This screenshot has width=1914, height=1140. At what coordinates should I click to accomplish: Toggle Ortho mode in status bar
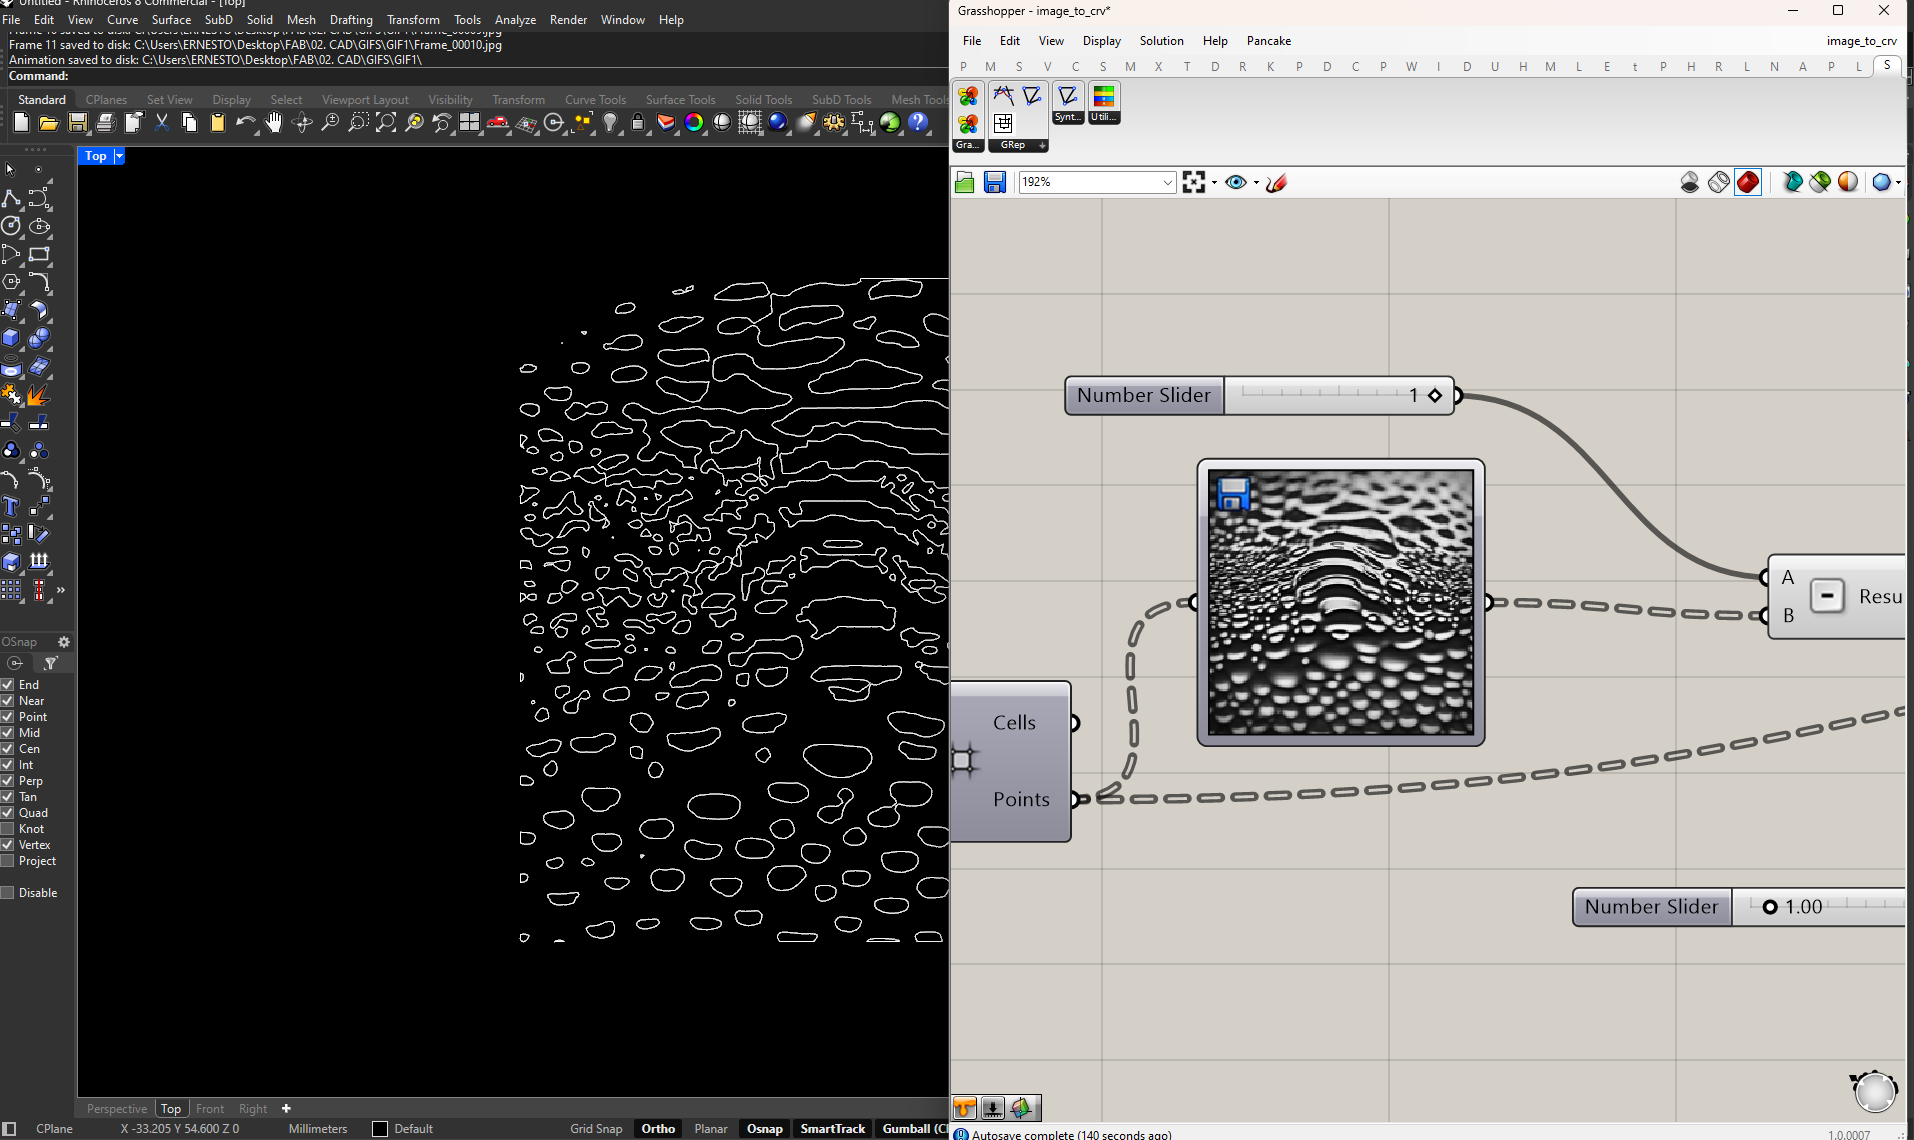(658, 1128)
